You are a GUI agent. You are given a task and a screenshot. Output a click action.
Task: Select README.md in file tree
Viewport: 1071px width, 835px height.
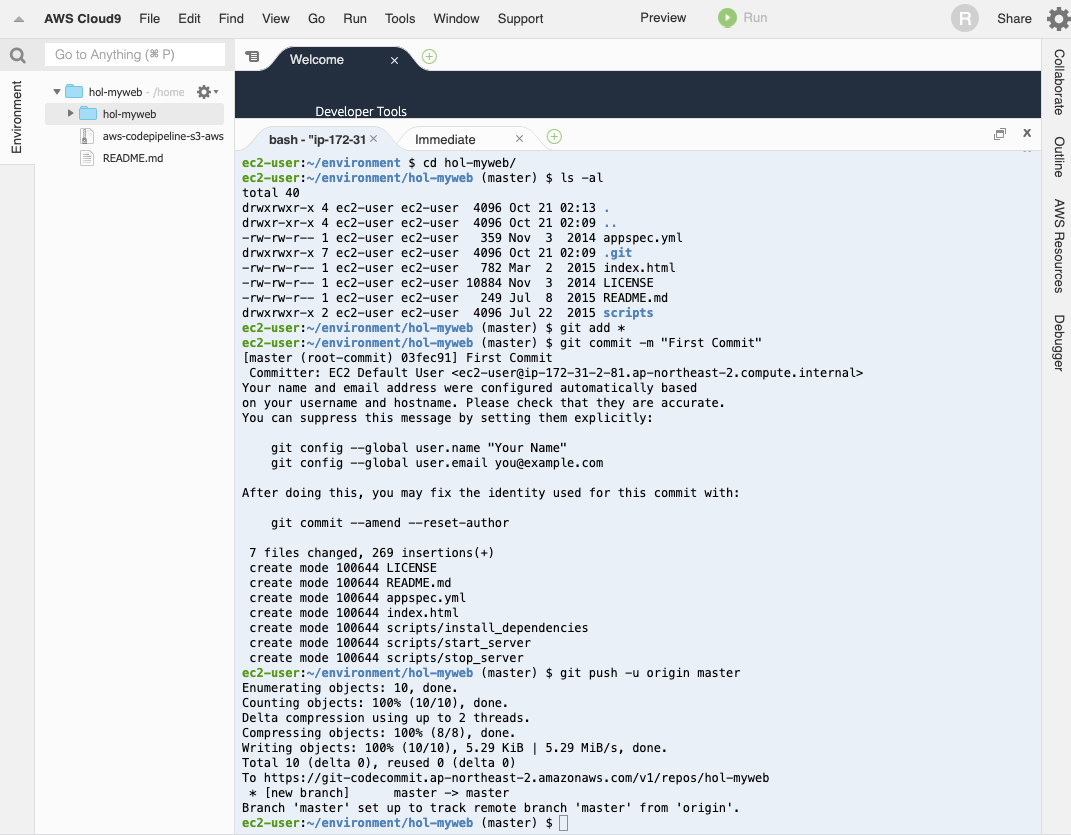coord(133,158)
